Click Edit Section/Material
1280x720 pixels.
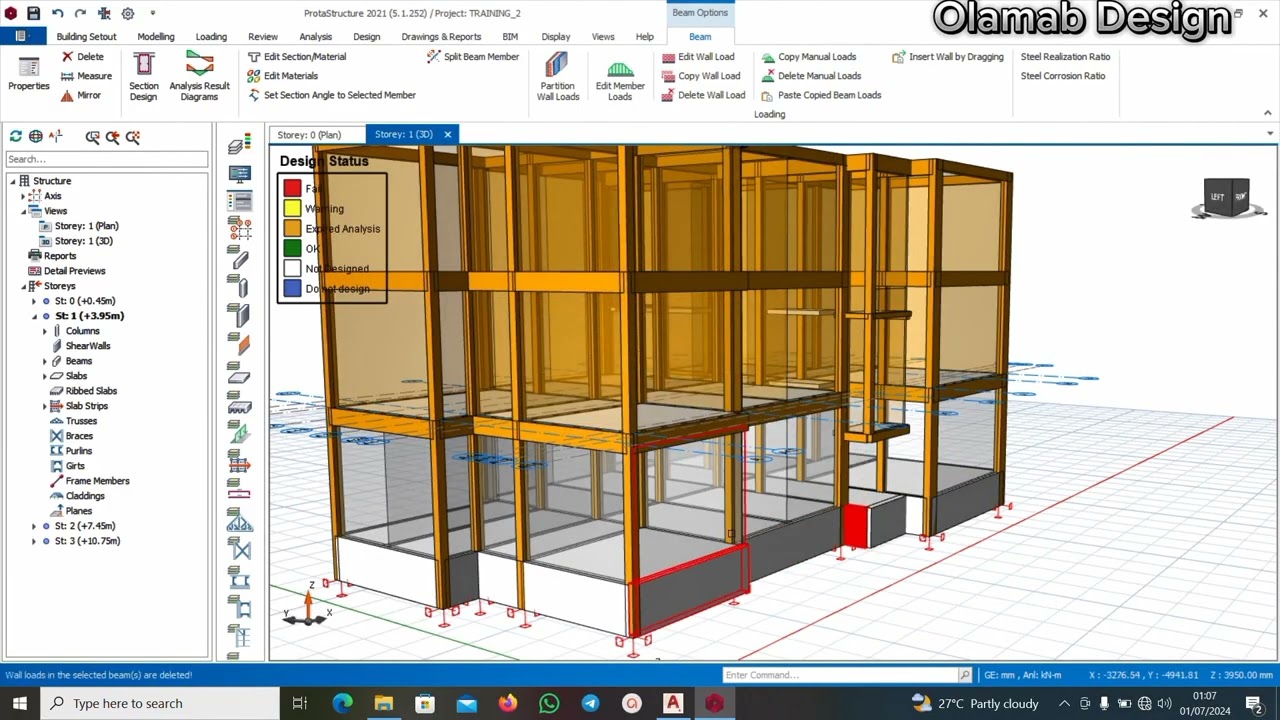pos(296,57)
